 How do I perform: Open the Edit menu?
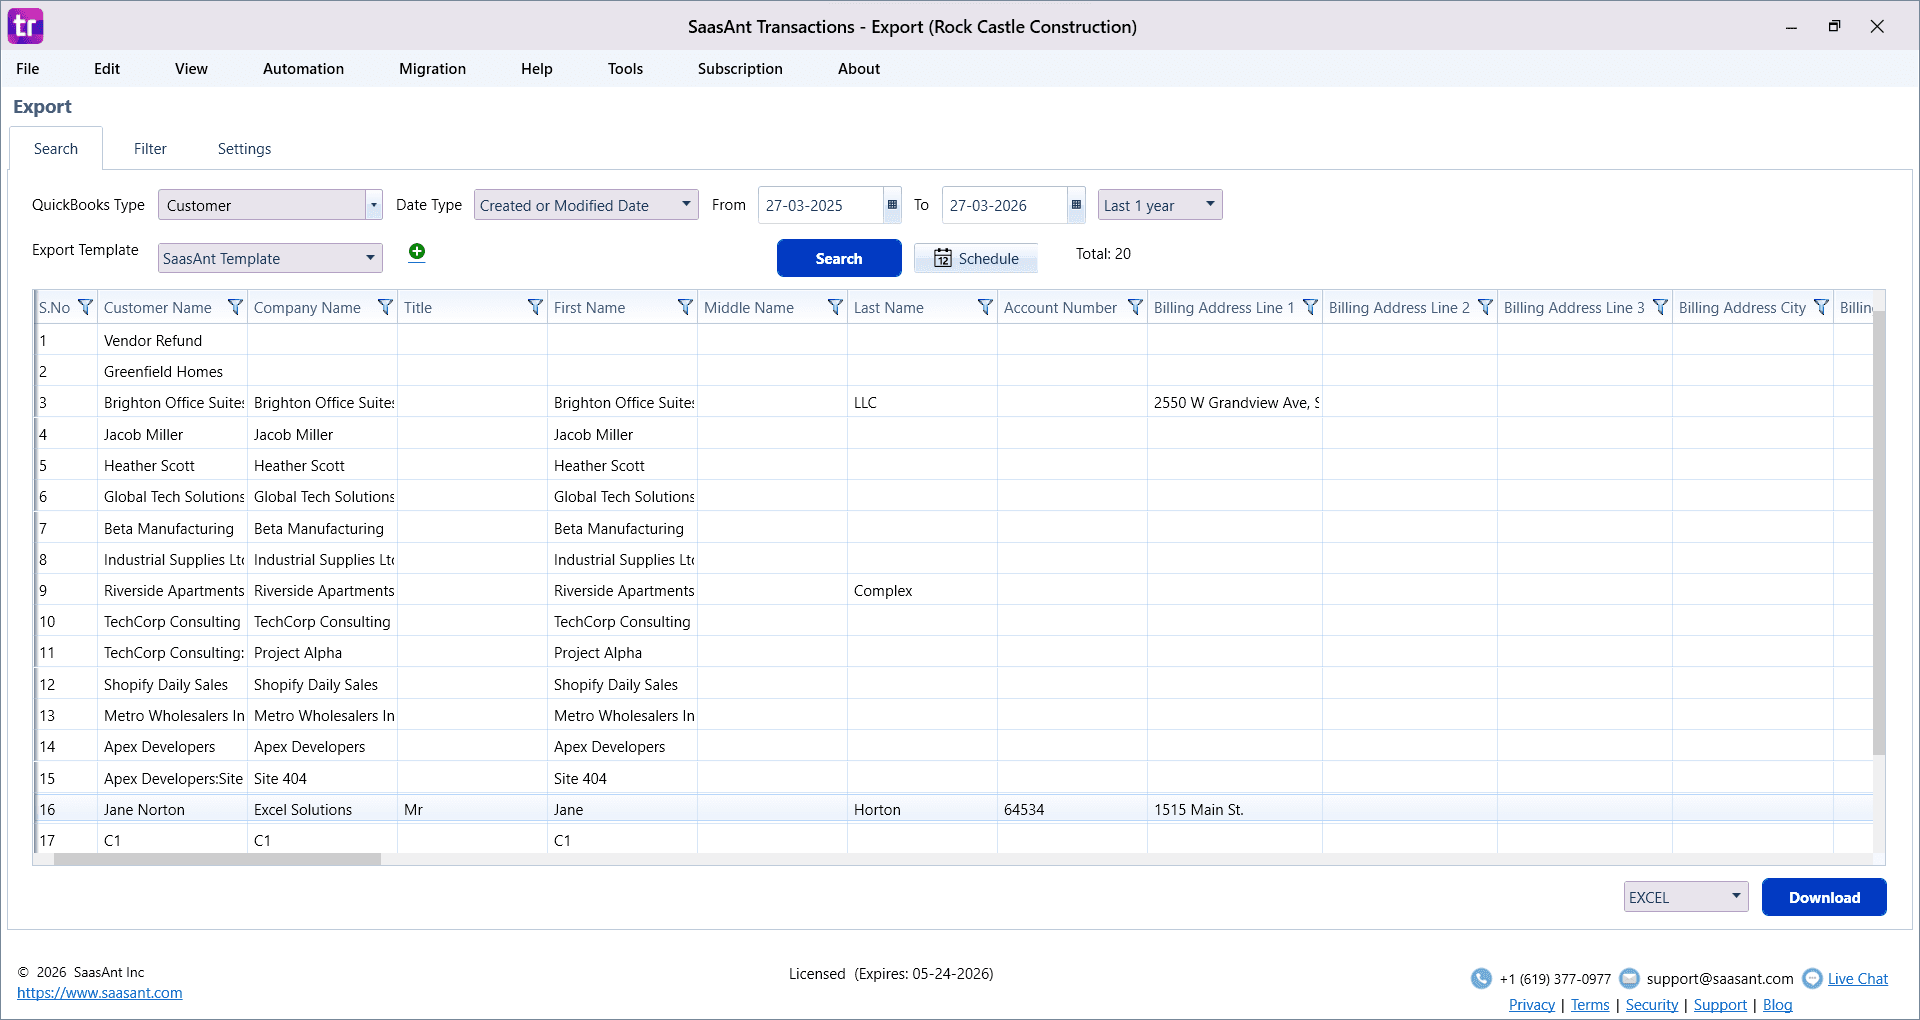click(107, 69)
